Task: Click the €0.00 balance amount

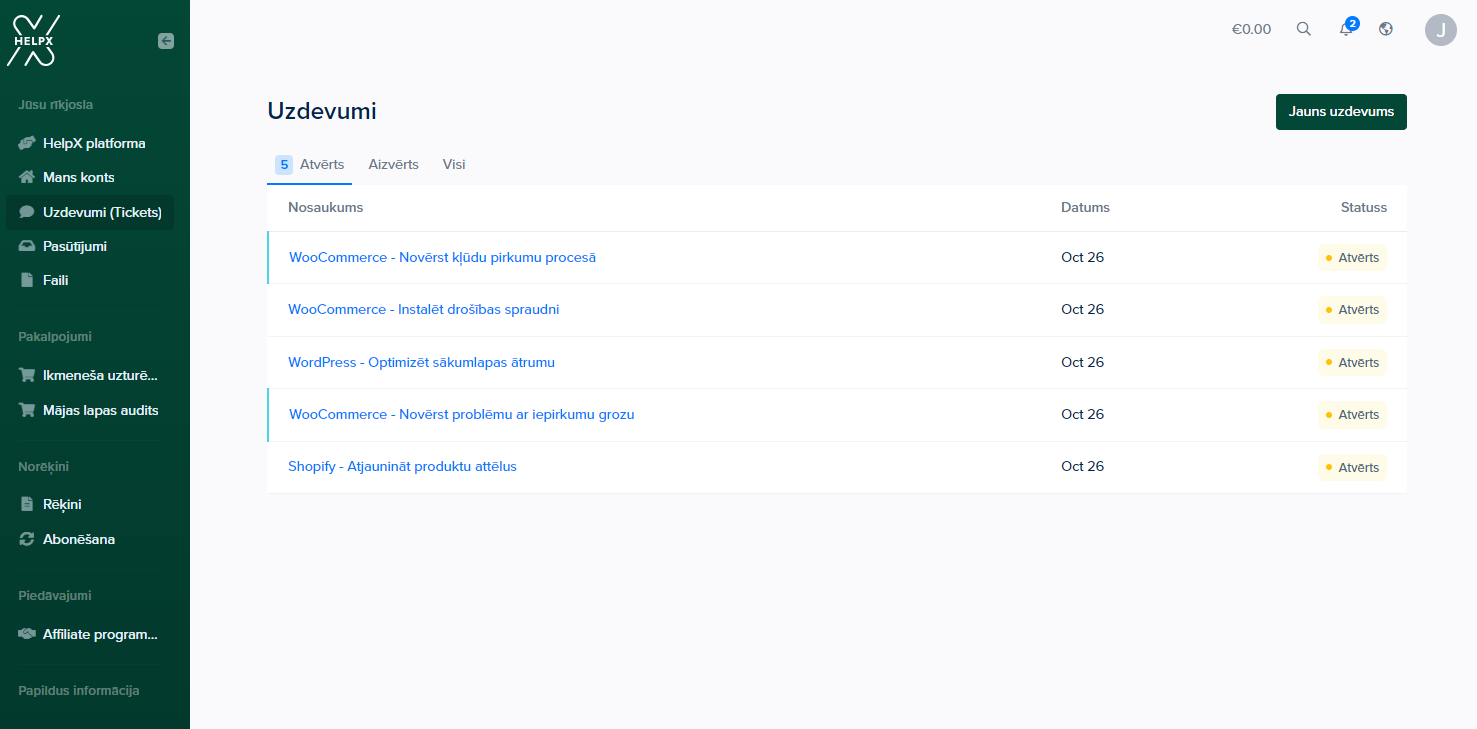Action: pos(1251,30)
